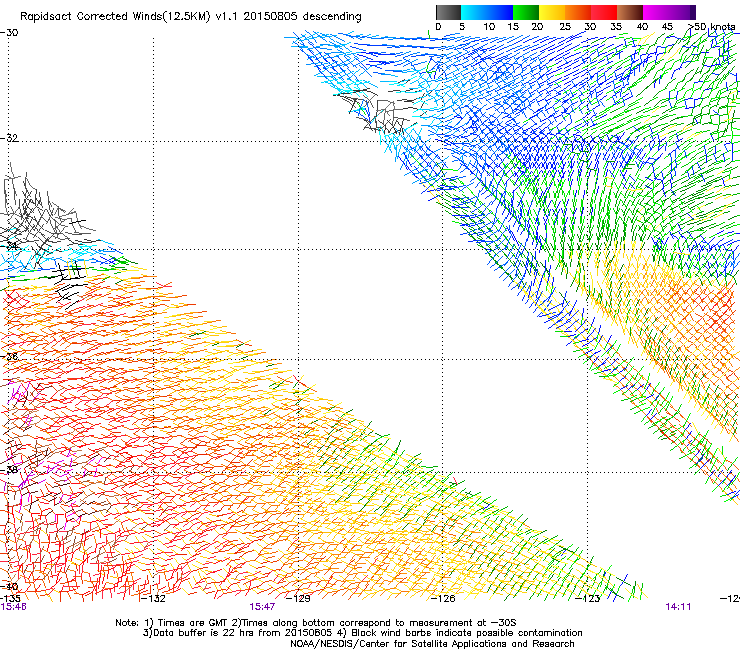Click the '10' label under the color bar
The width and height of the screenshot is (740, 650).
[x=489, y=27]
